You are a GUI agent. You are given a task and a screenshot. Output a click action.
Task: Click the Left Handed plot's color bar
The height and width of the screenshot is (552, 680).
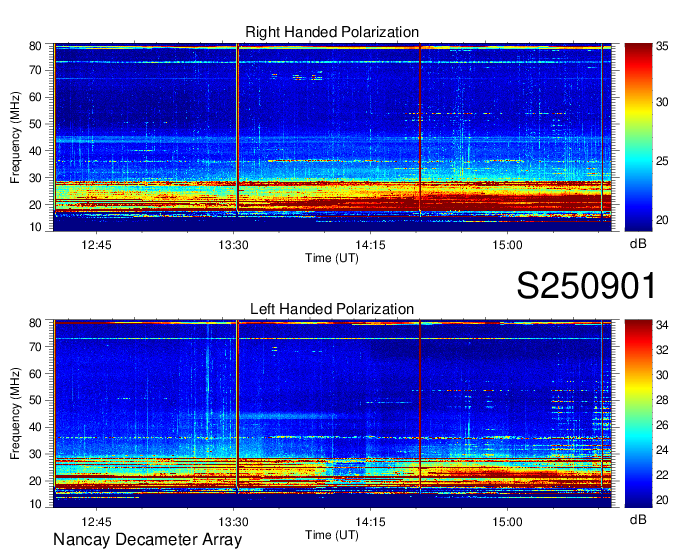638,414
